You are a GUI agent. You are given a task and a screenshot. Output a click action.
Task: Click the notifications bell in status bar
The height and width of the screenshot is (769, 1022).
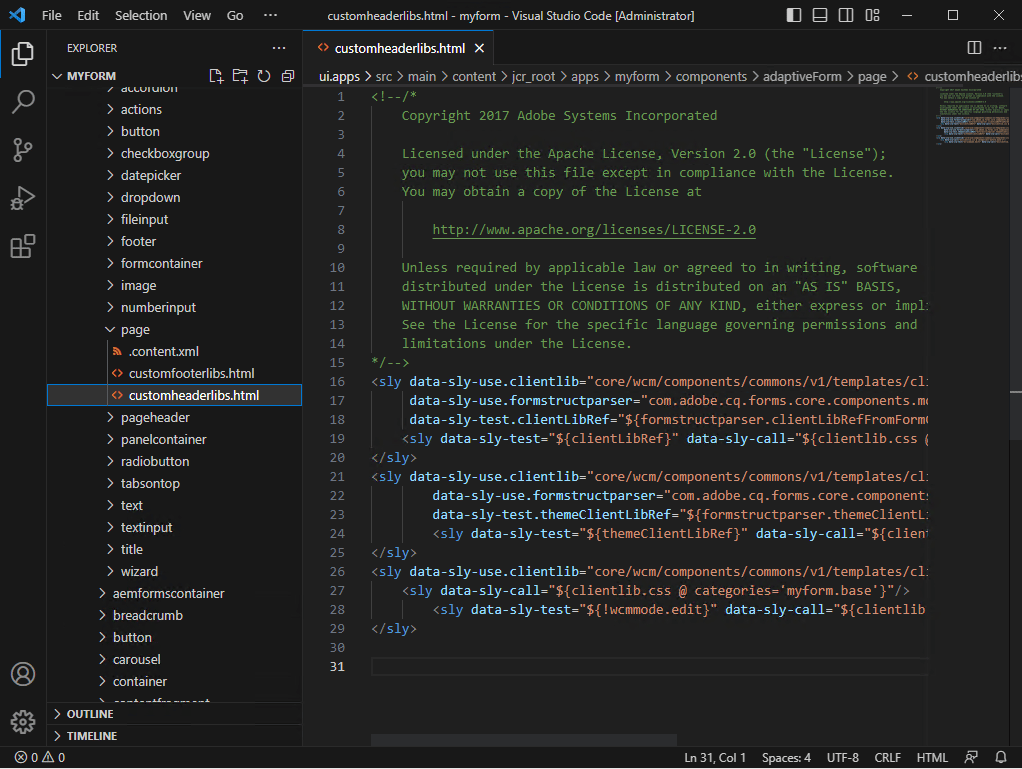click(x=1000, y=757)
